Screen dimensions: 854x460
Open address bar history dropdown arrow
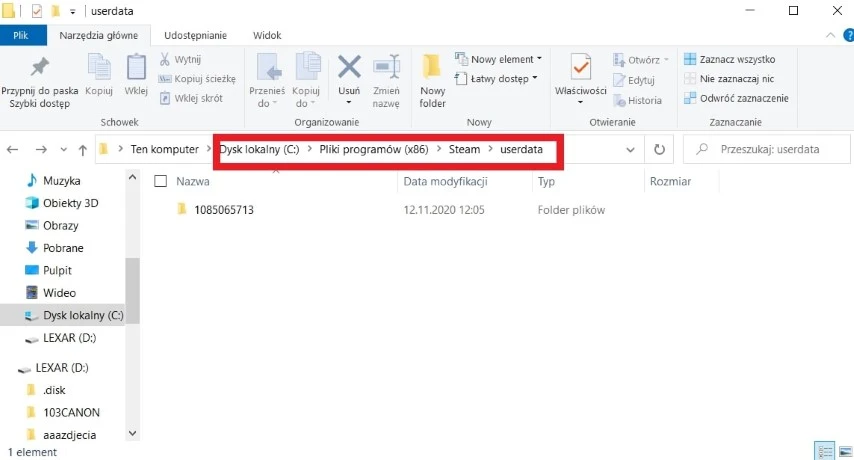tap(630, 150)
